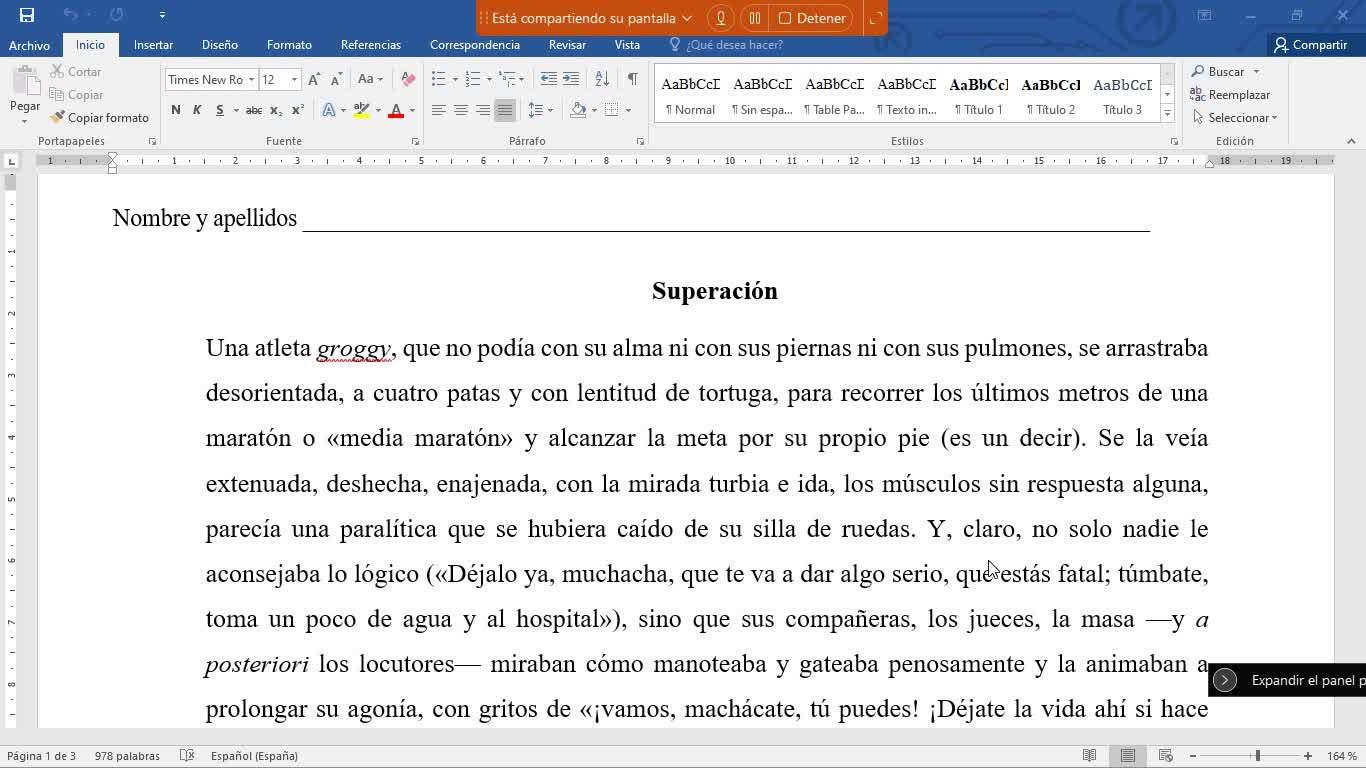
Task: Open the Seleccionar dropdown
Action: click(1236, 118)
